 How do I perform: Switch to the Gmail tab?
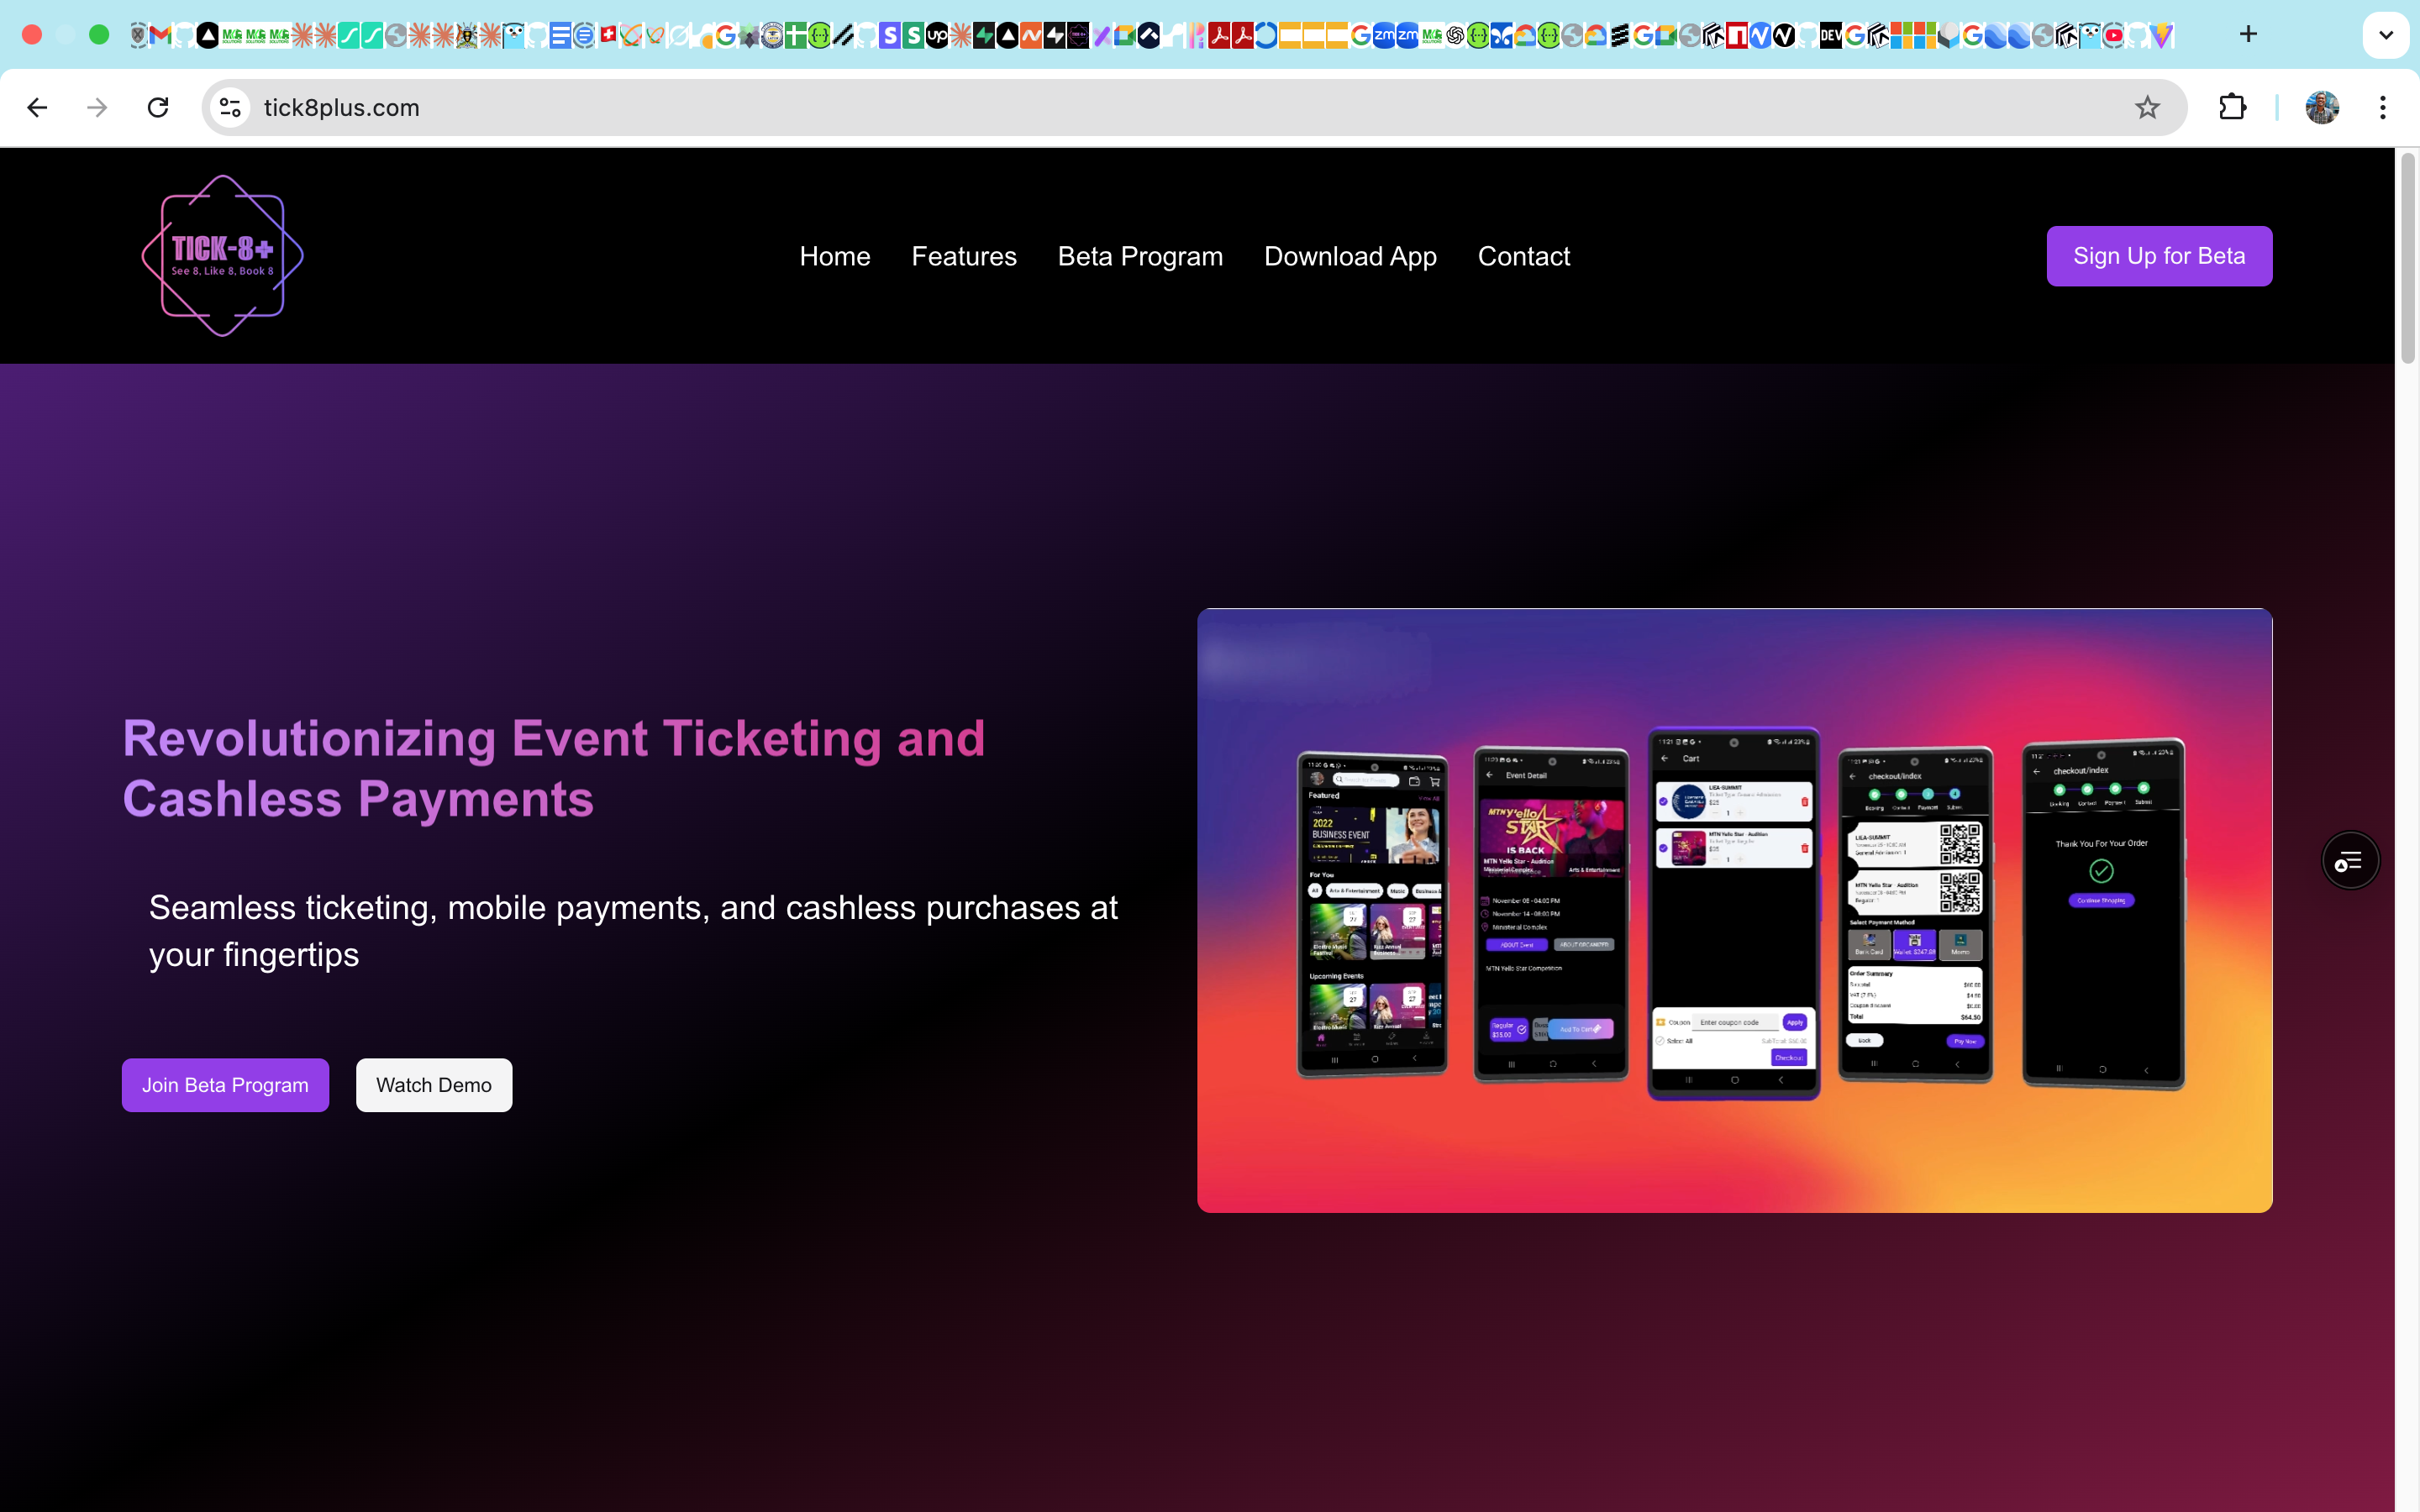160,36
